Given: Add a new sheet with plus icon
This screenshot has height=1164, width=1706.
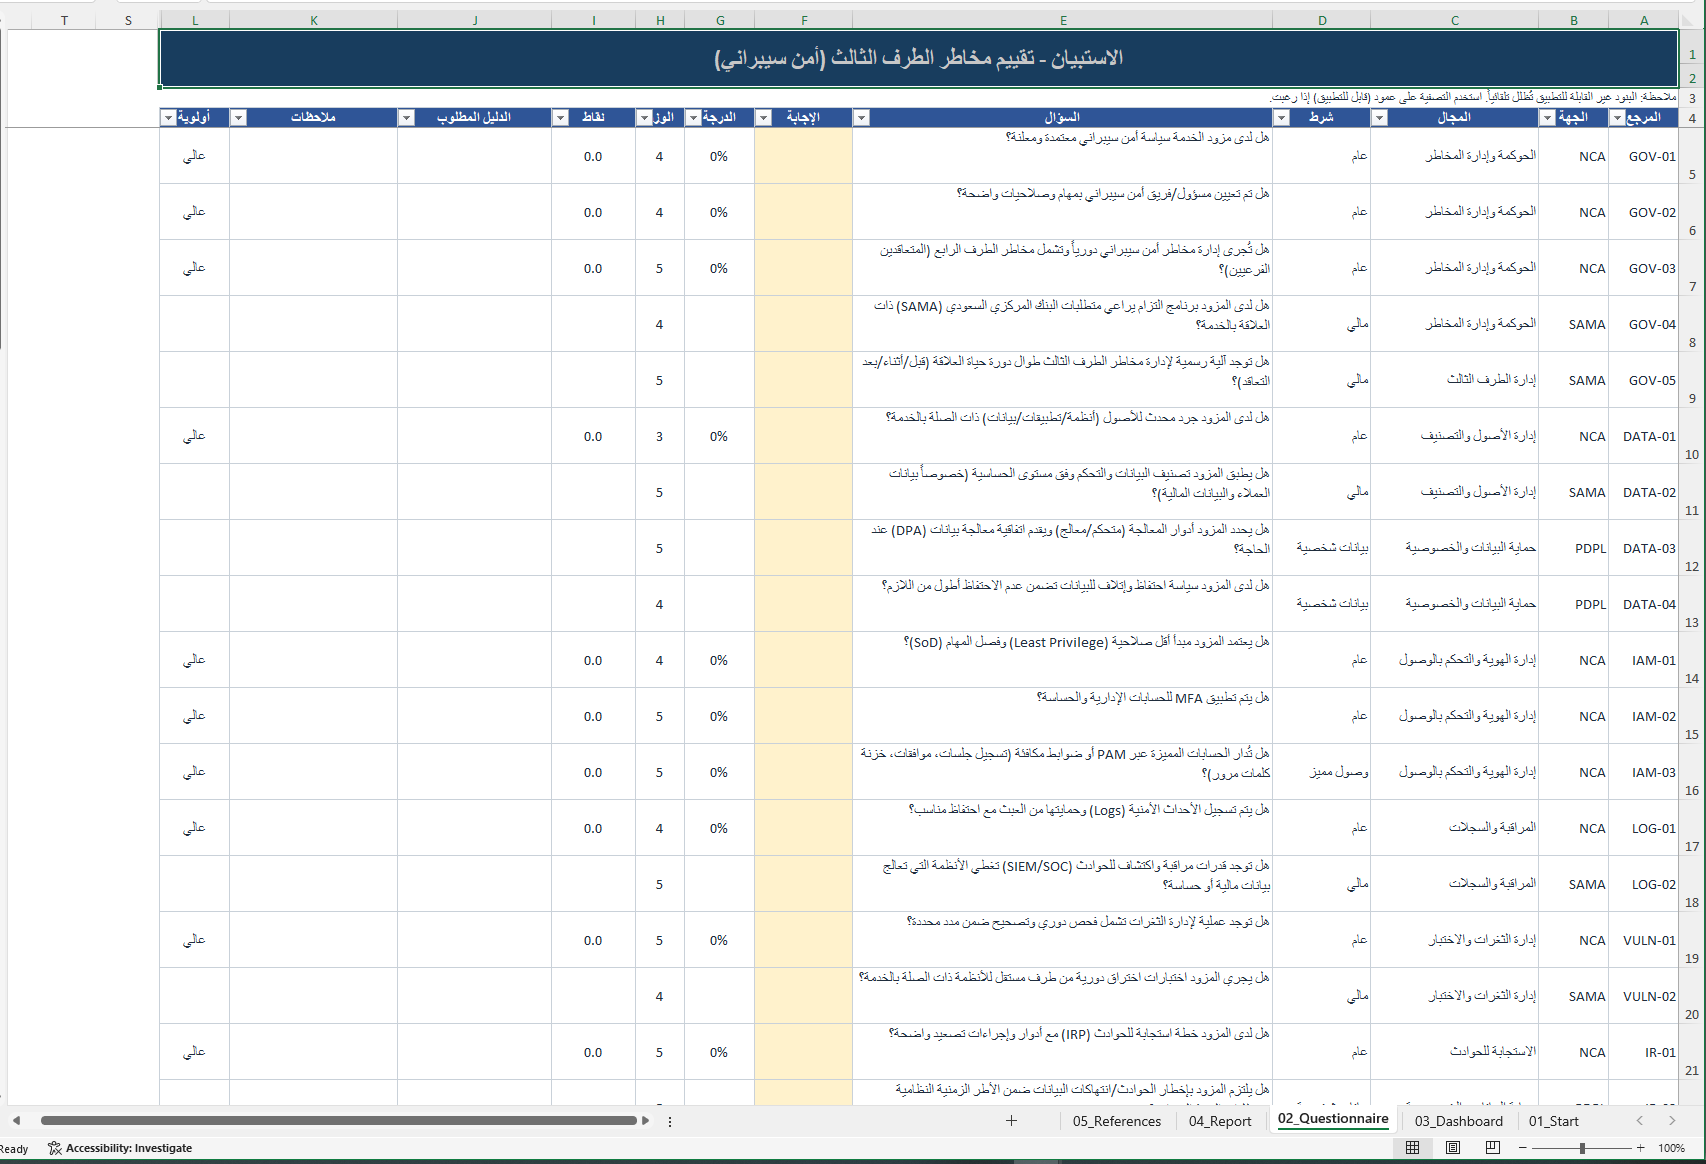Looking at the screenshot, I should coord(1011,1121).
